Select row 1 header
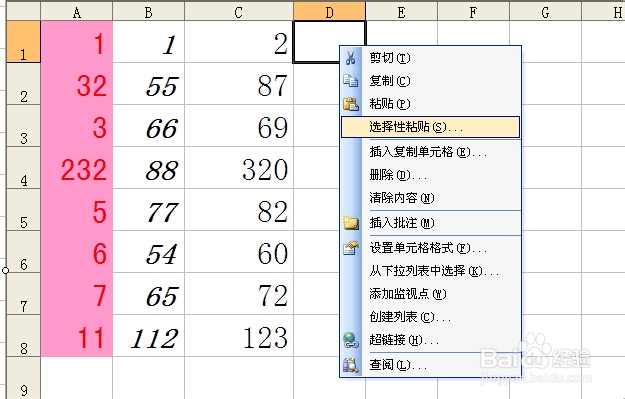625x399 pixels. point(24,42)
